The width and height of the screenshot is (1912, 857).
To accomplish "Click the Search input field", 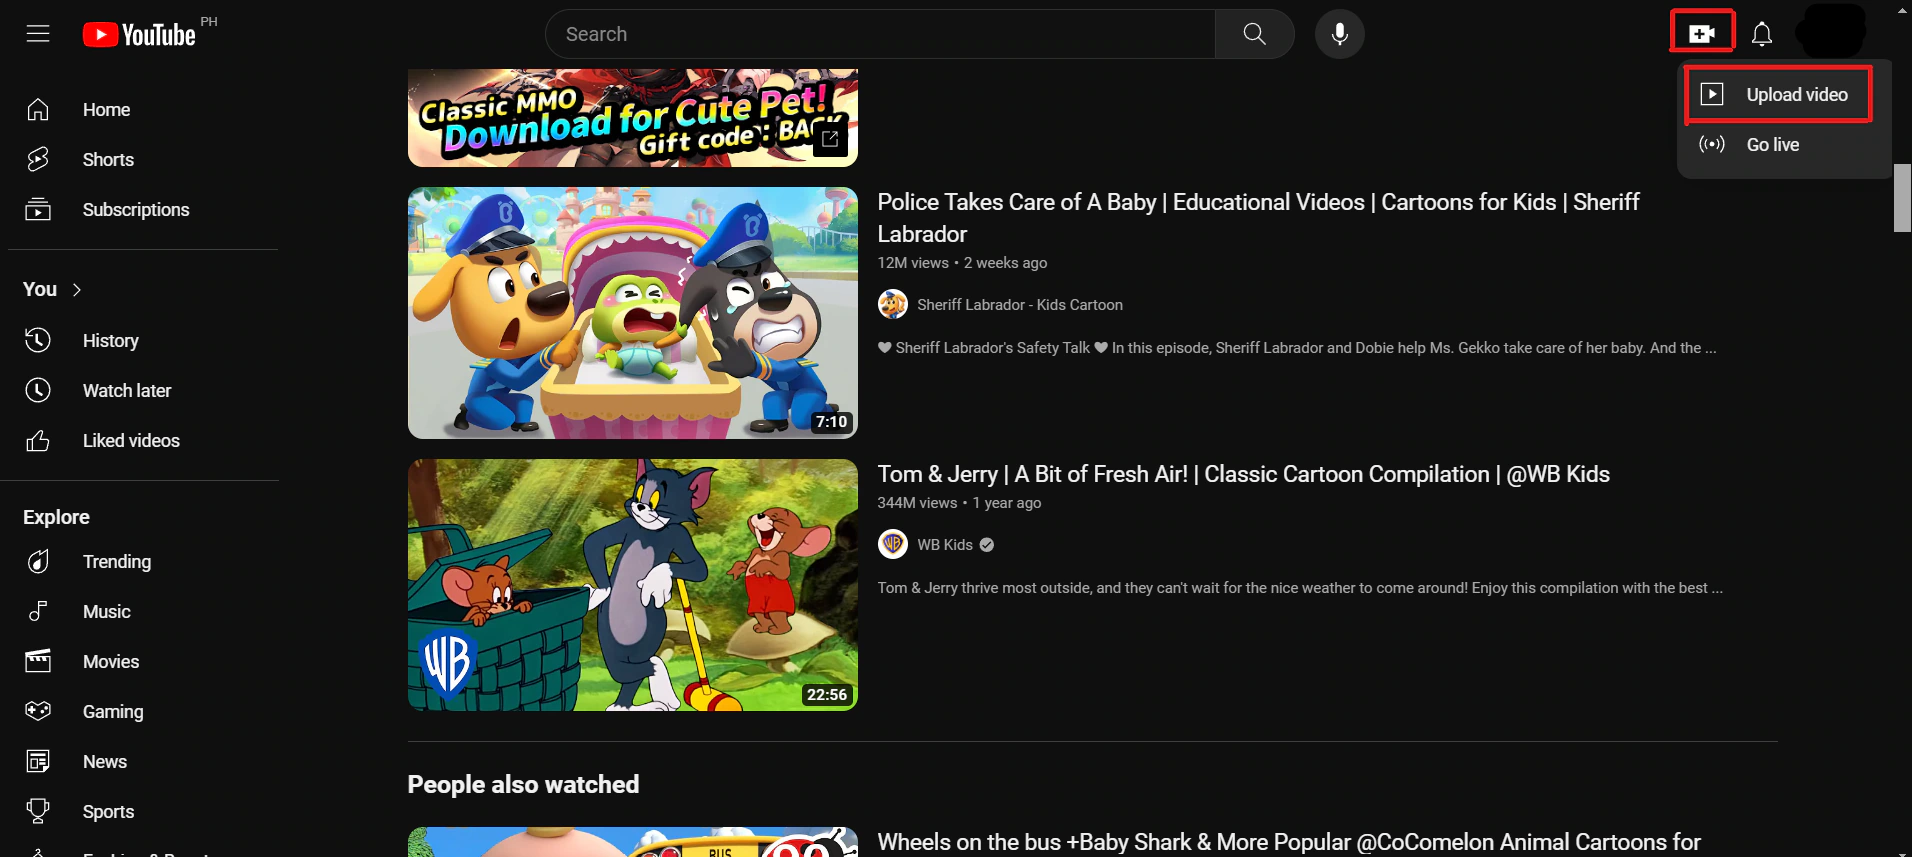I will (x=880, y=34).
